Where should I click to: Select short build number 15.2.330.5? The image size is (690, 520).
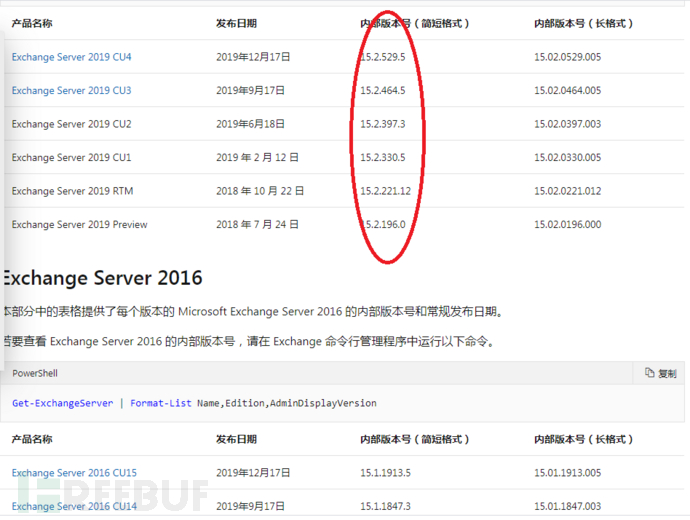[x=383, y=157]
